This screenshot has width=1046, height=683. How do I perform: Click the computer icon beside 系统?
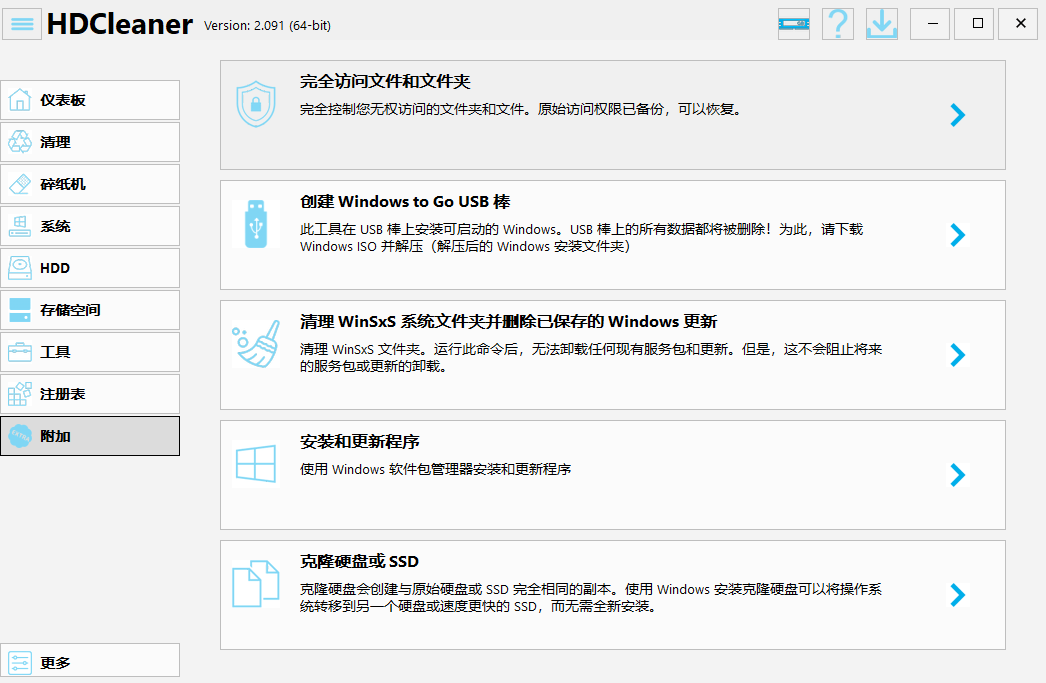(20, 226)
